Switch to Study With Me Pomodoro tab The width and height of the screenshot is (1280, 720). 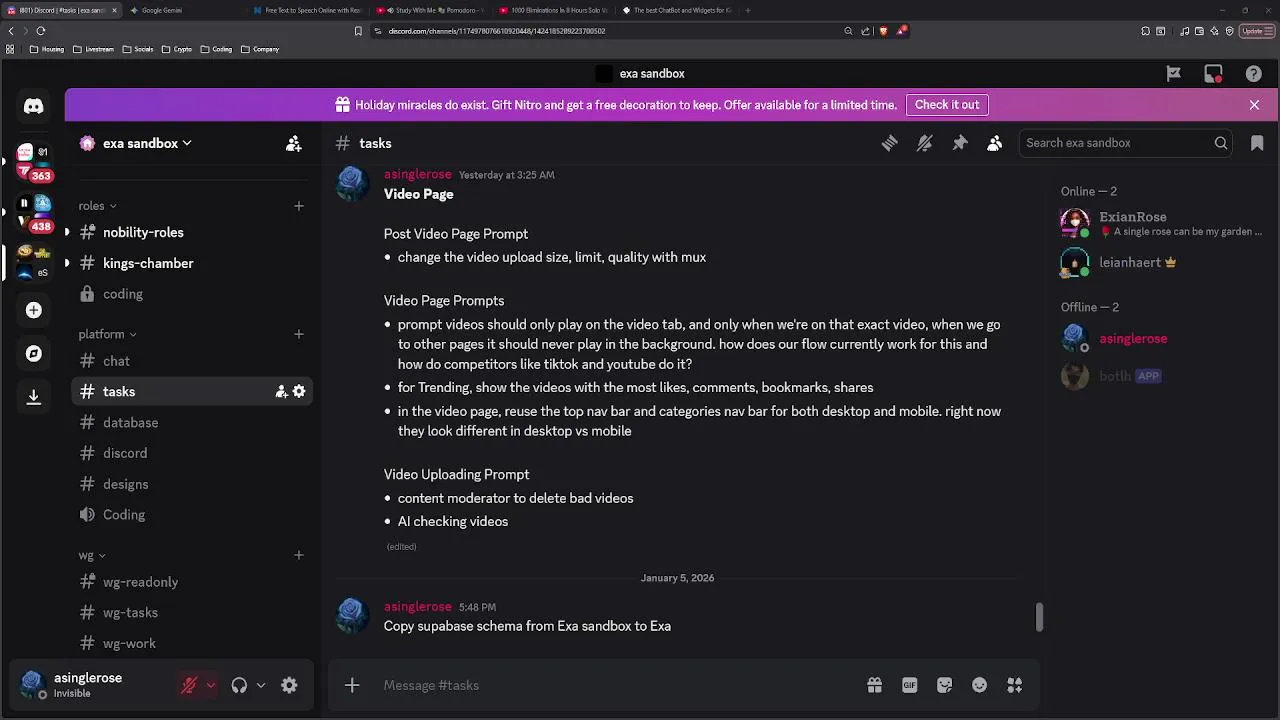click(x=431, y=10)
